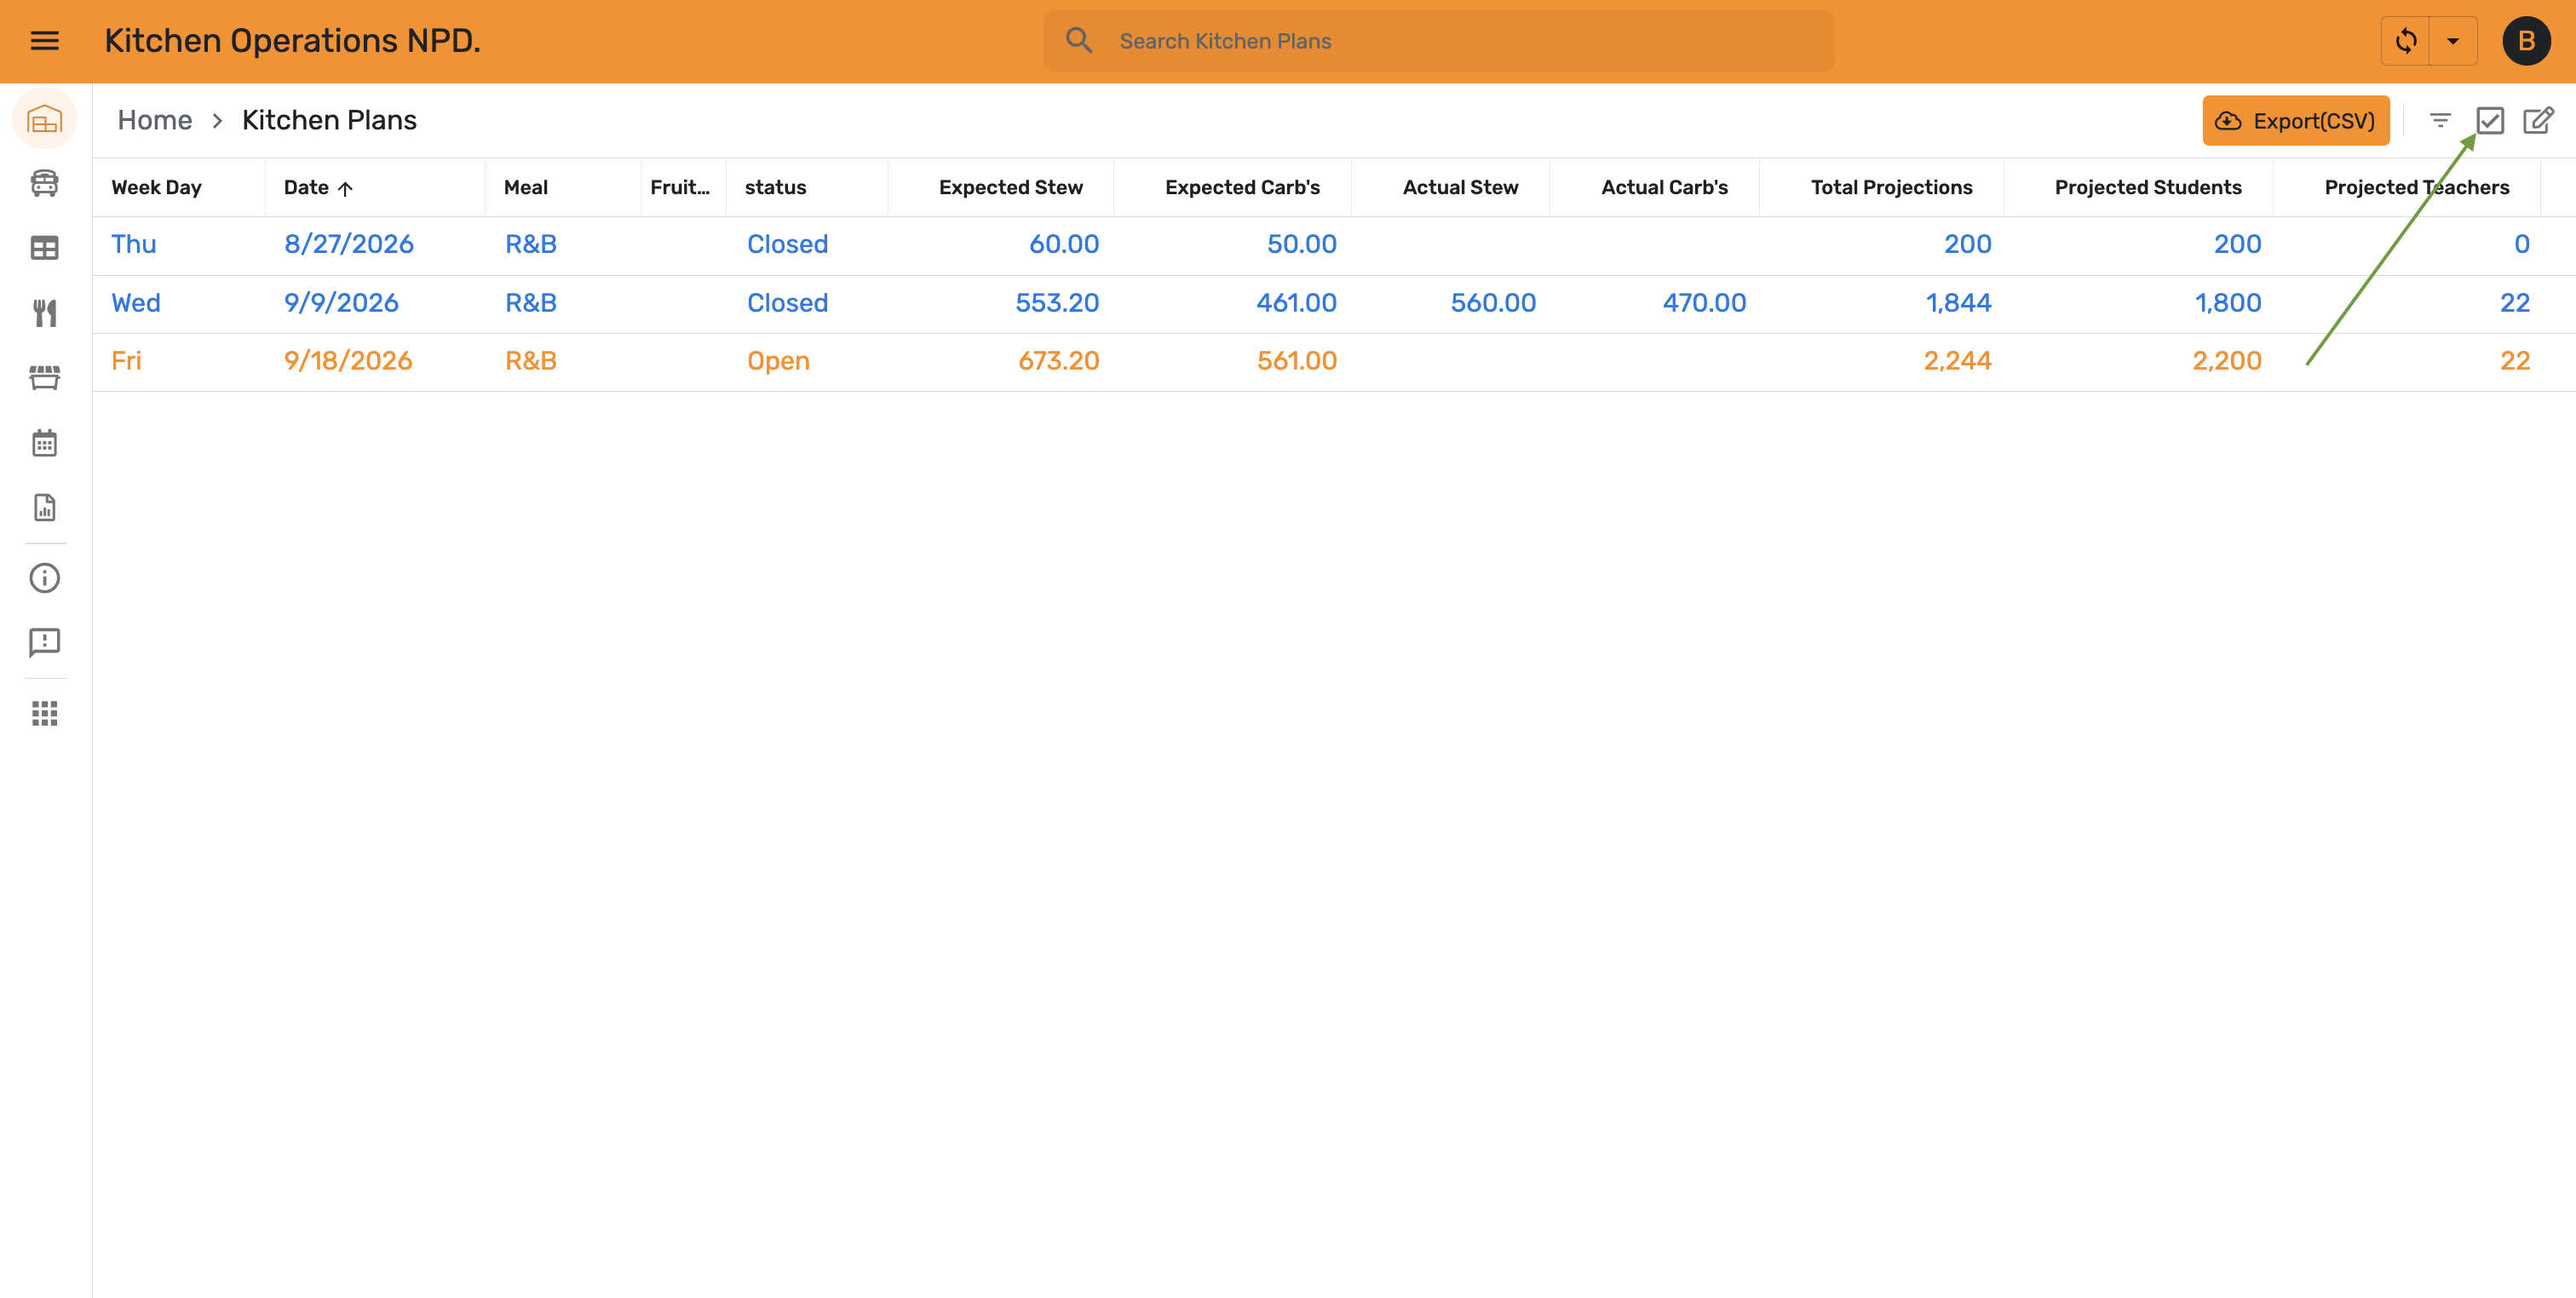Open the calendar sidebar icon

point(45,443)
